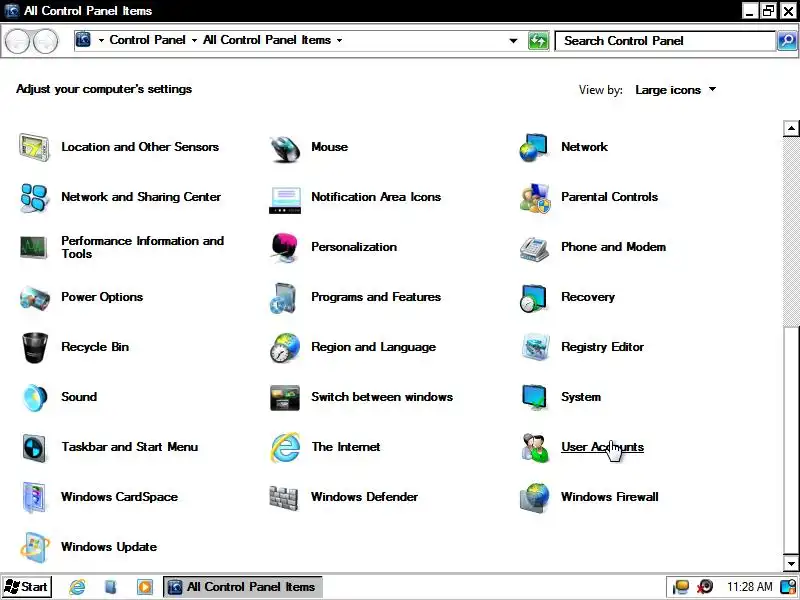Screen dimensions: 800x600
Task: Open the Region and Language icon
Action: tap(285, 347)
